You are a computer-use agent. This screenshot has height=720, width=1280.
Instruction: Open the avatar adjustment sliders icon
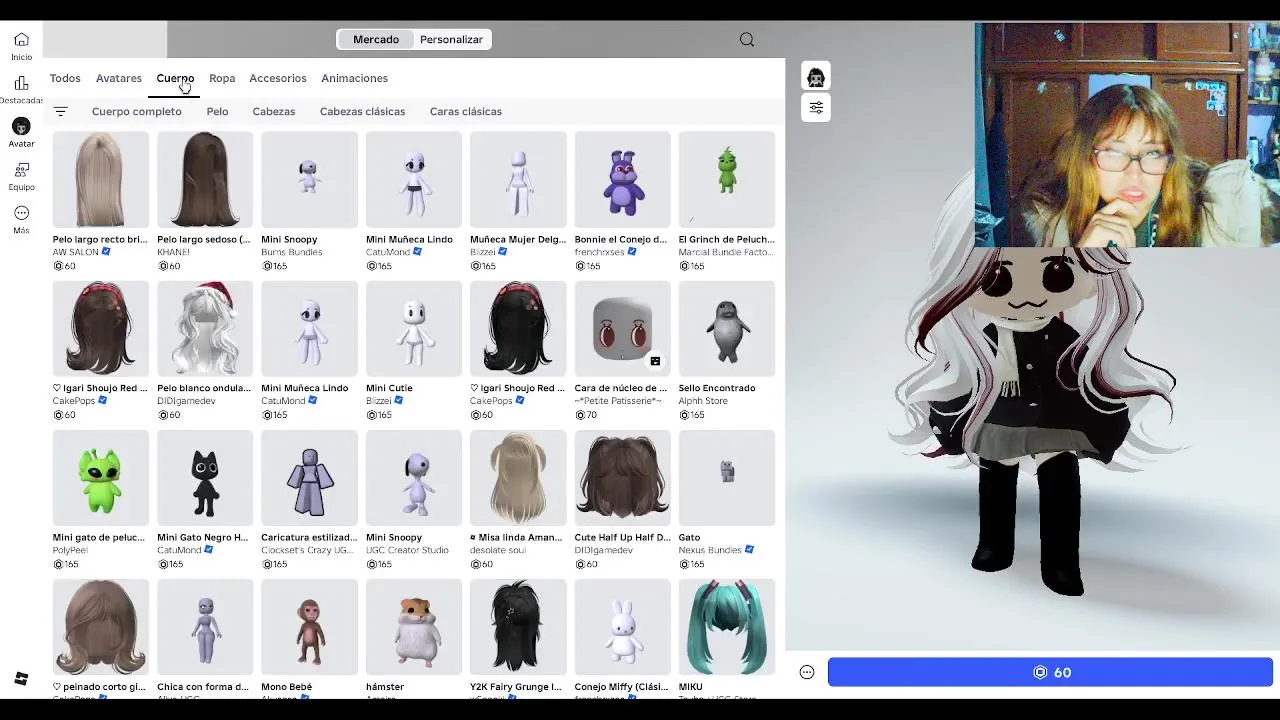[816, 107]
